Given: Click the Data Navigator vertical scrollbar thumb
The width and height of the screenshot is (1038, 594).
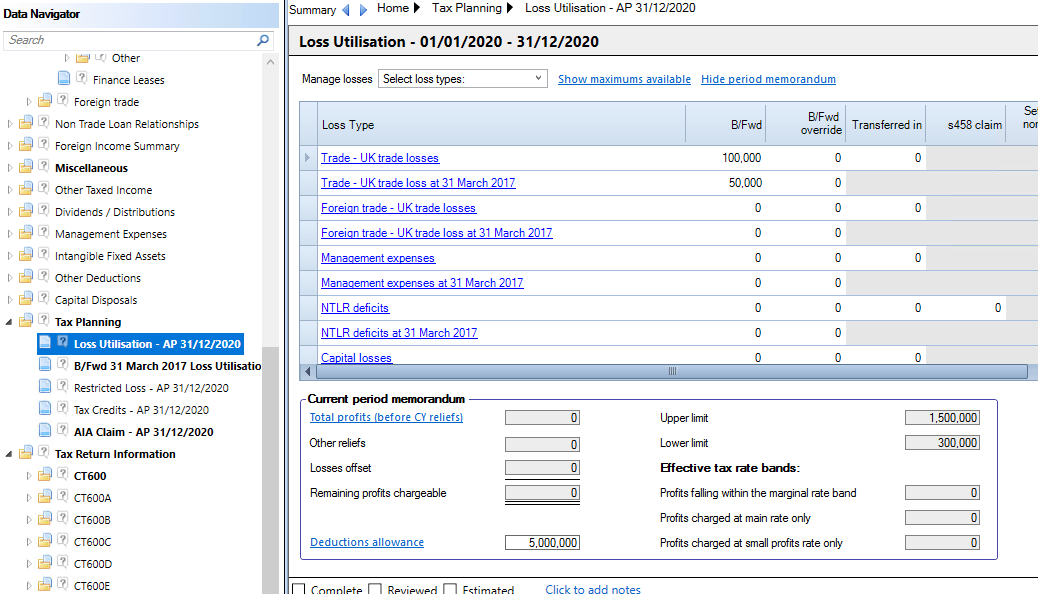Looking at the screenshot, I should (270, 470).
